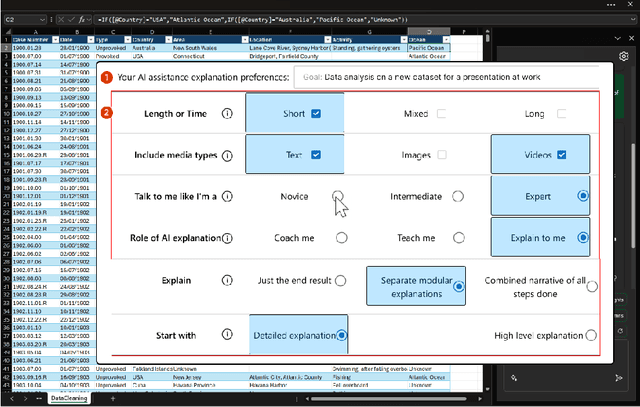
Task: Enable the Images media type checkbox
Action: [441, 155]
